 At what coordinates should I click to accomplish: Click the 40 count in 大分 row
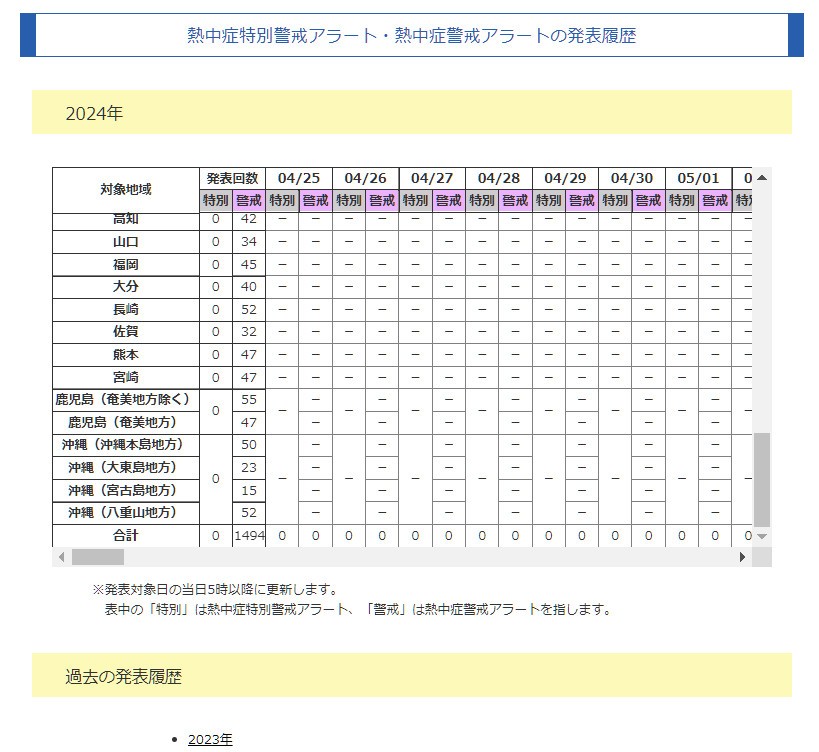click(249, 287)
